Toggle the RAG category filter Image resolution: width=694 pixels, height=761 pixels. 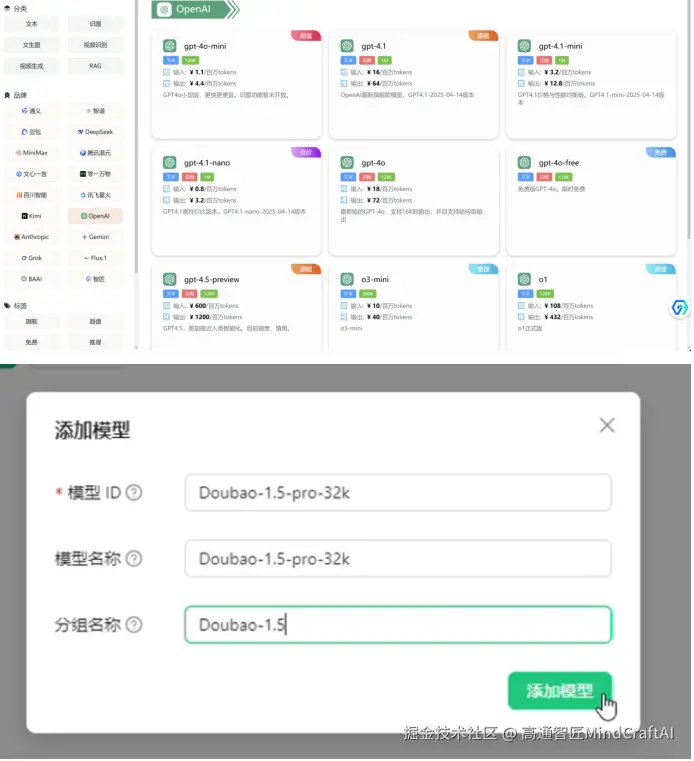pos(95,66)
